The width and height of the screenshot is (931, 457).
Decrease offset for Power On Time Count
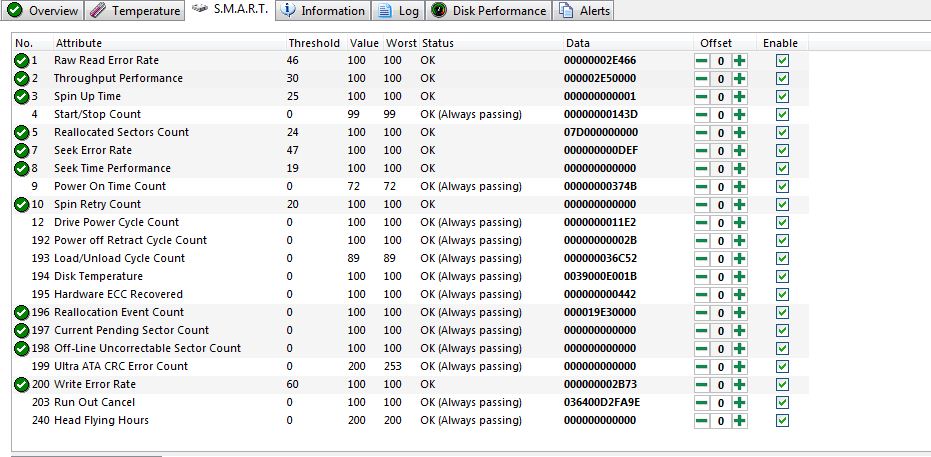pyautogui.click(x=702, y=187)
